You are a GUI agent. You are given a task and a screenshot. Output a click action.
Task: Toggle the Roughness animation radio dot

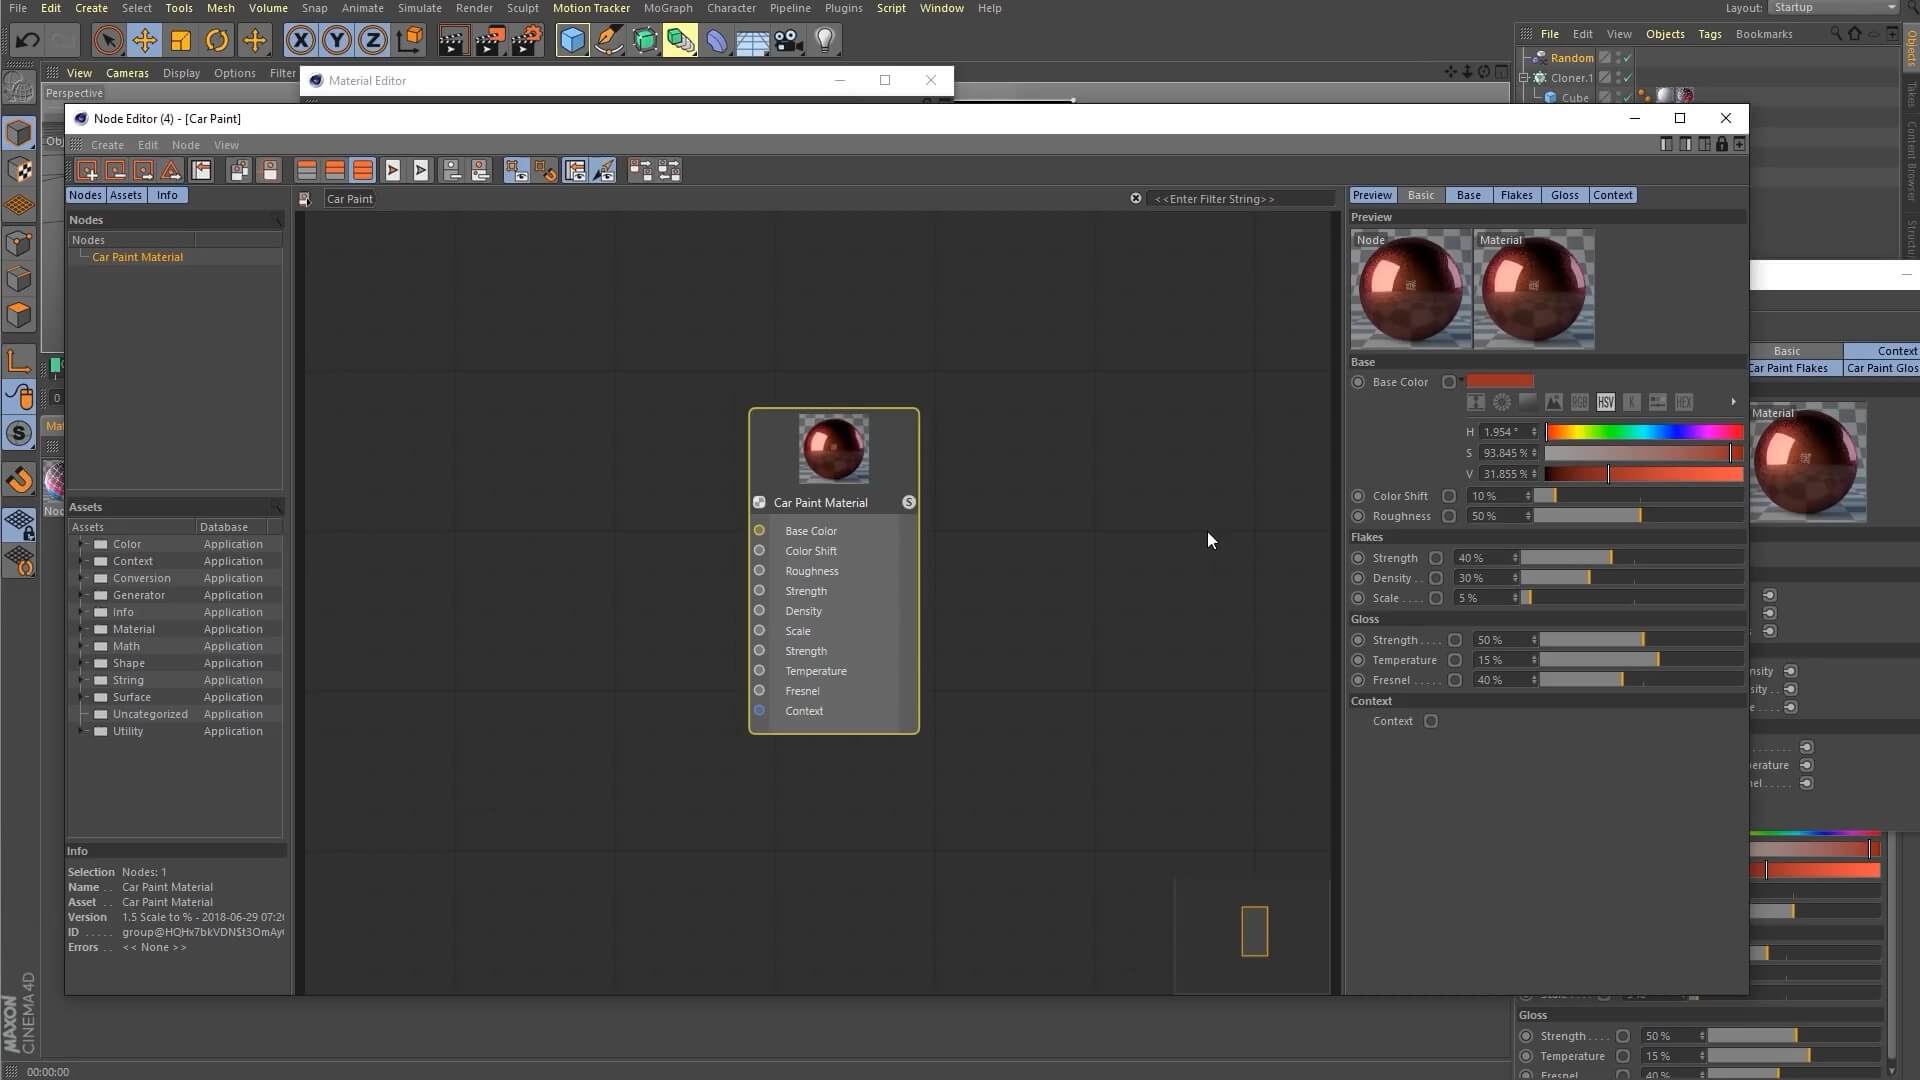coord(1358,516)
